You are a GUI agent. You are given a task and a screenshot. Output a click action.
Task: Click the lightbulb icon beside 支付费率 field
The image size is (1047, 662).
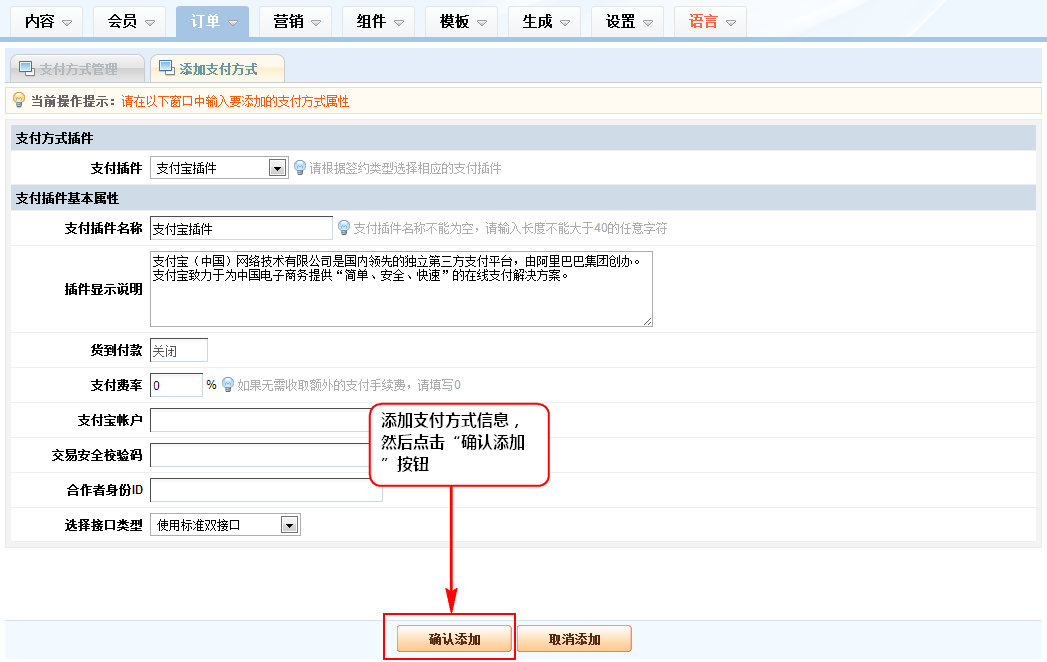227,384
